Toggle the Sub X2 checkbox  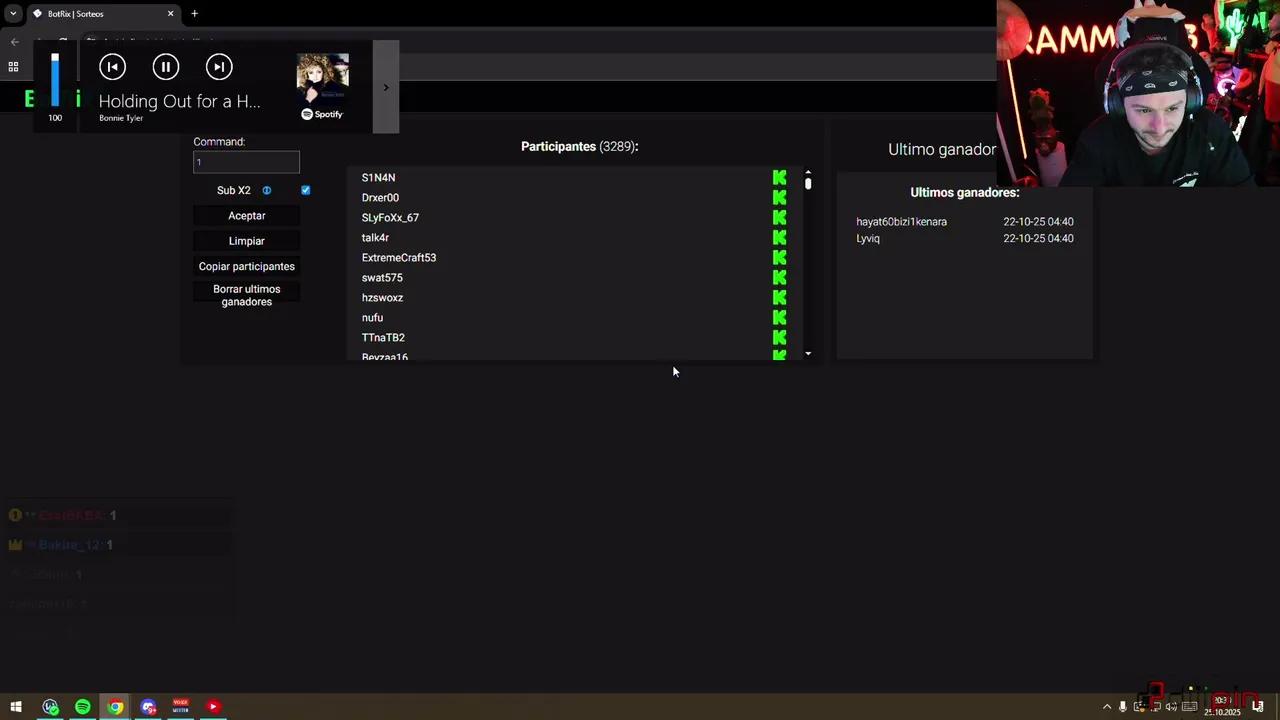click(x=306, y=190)
